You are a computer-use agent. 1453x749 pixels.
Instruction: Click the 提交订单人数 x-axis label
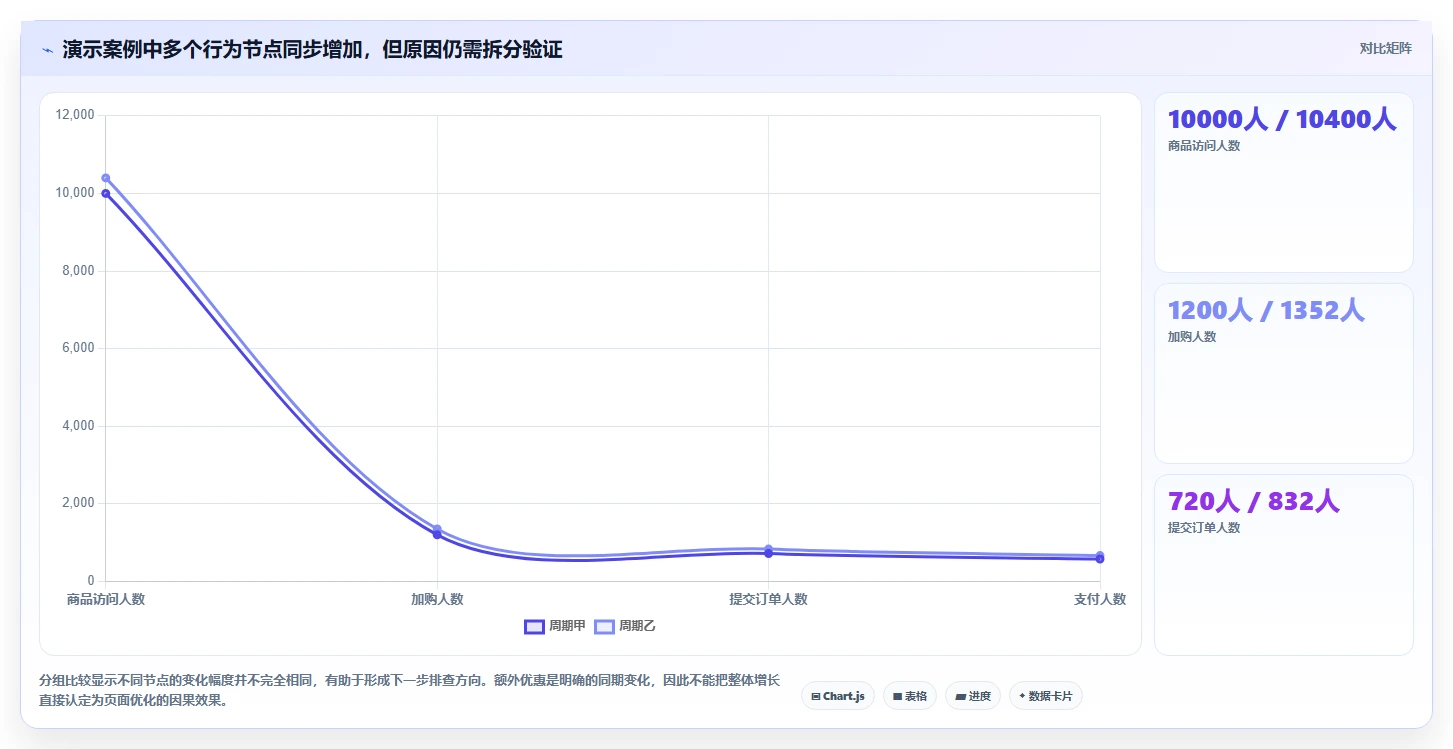[x=768, y=600]
